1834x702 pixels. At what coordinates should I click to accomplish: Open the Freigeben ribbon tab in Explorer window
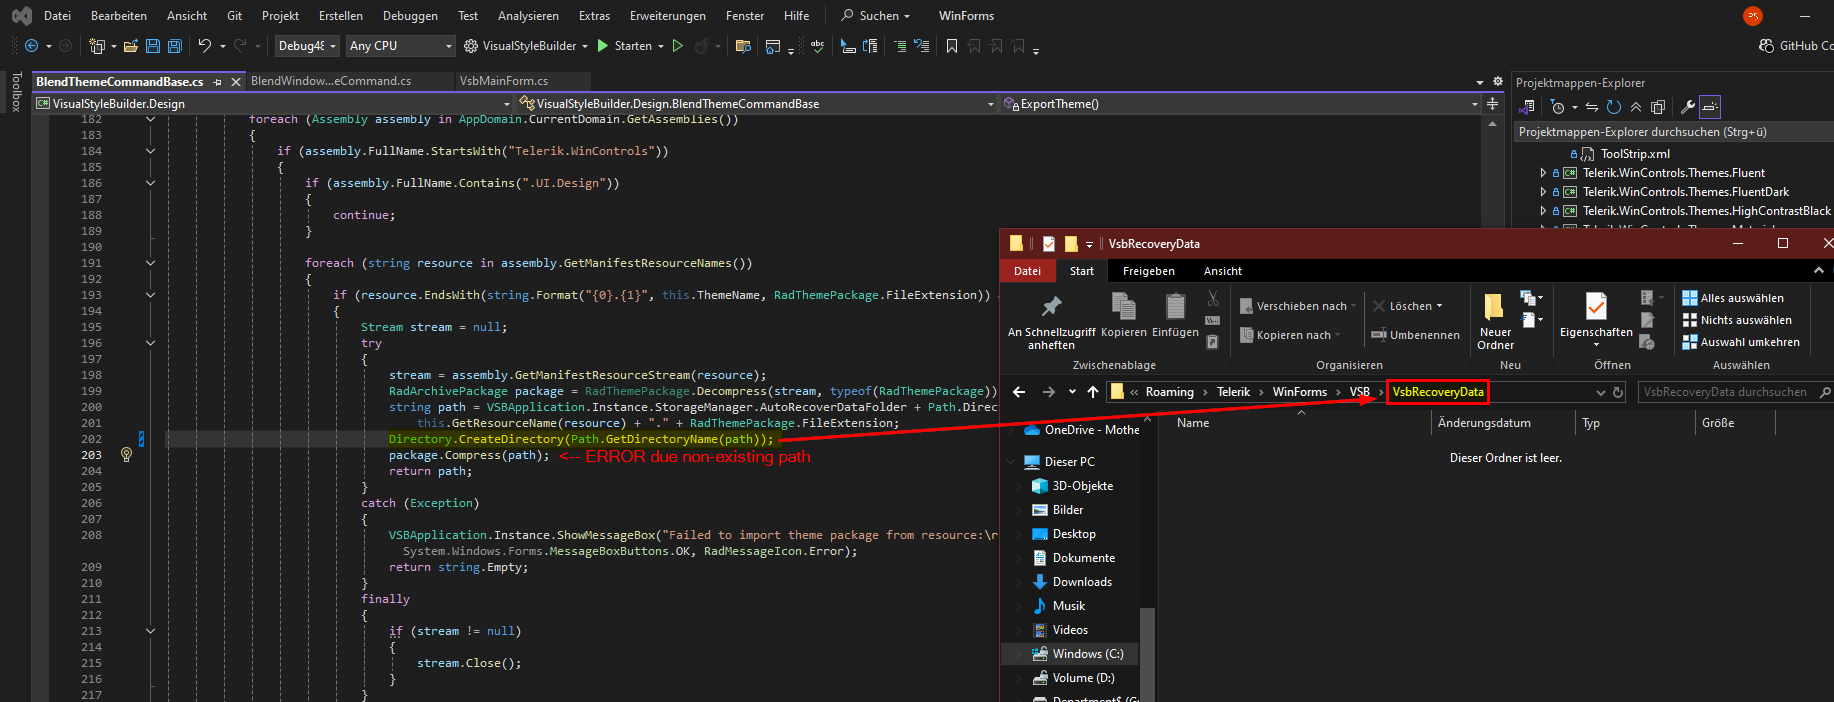click(1148, 271)
